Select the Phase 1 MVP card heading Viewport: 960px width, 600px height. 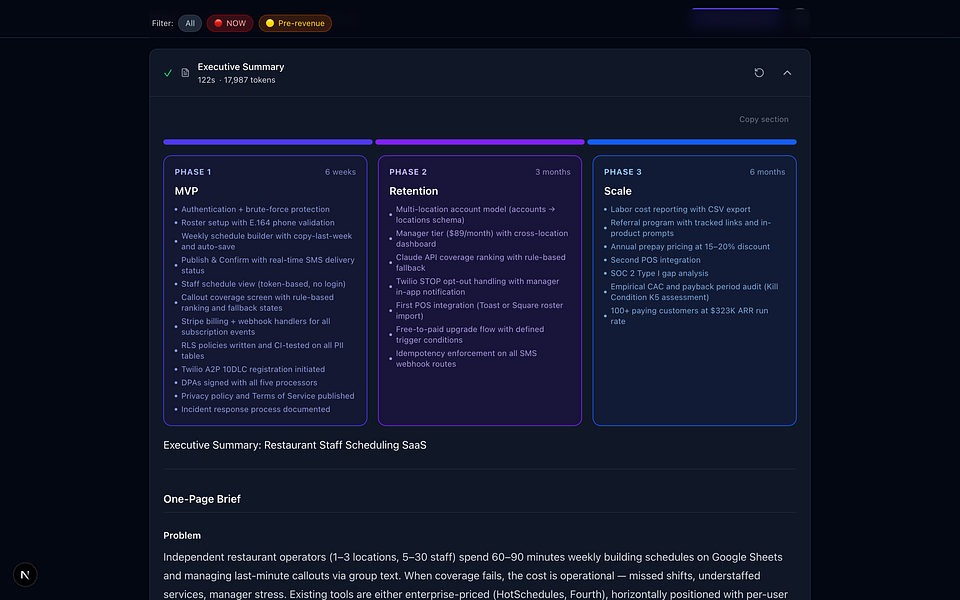pyautogui.click(x=186, y=191)
